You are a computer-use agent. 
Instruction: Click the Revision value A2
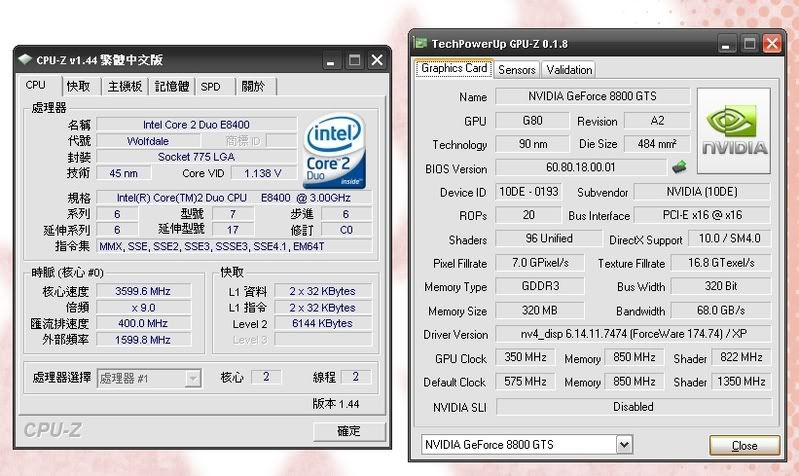click(x=657, y=121)
